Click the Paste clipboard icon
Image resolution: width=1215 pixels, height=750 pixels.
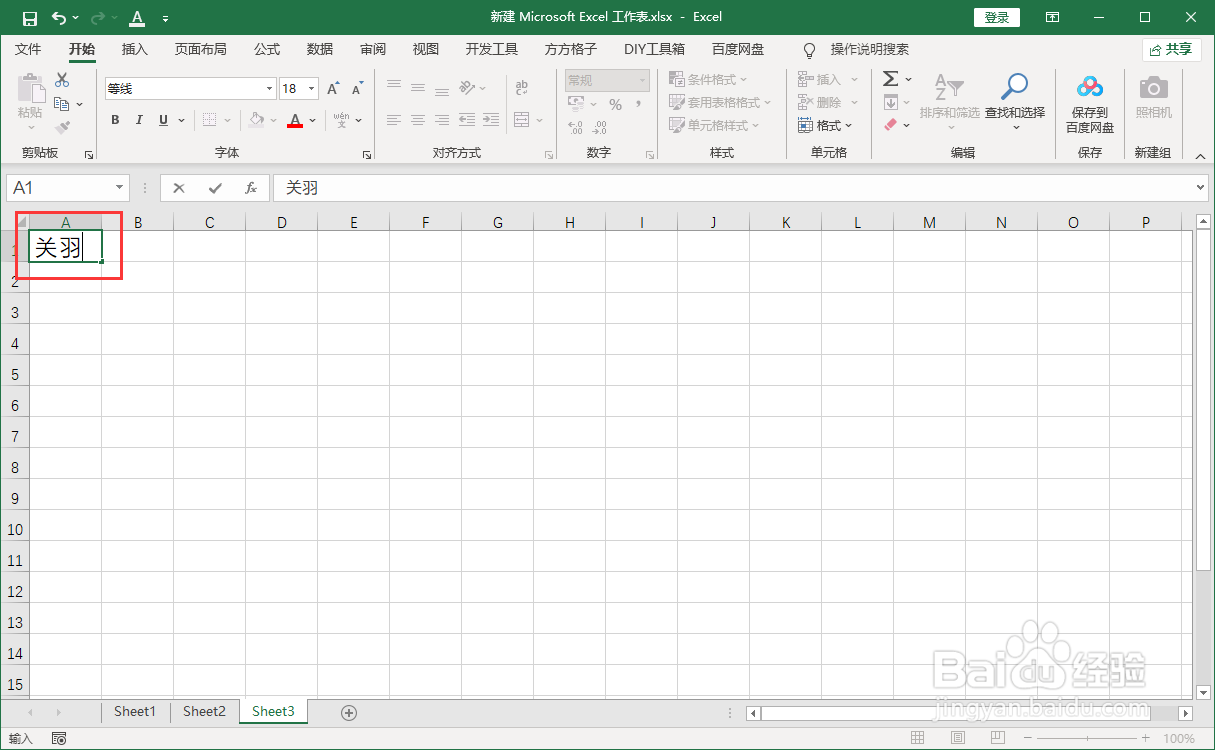[x=31, y=89]
